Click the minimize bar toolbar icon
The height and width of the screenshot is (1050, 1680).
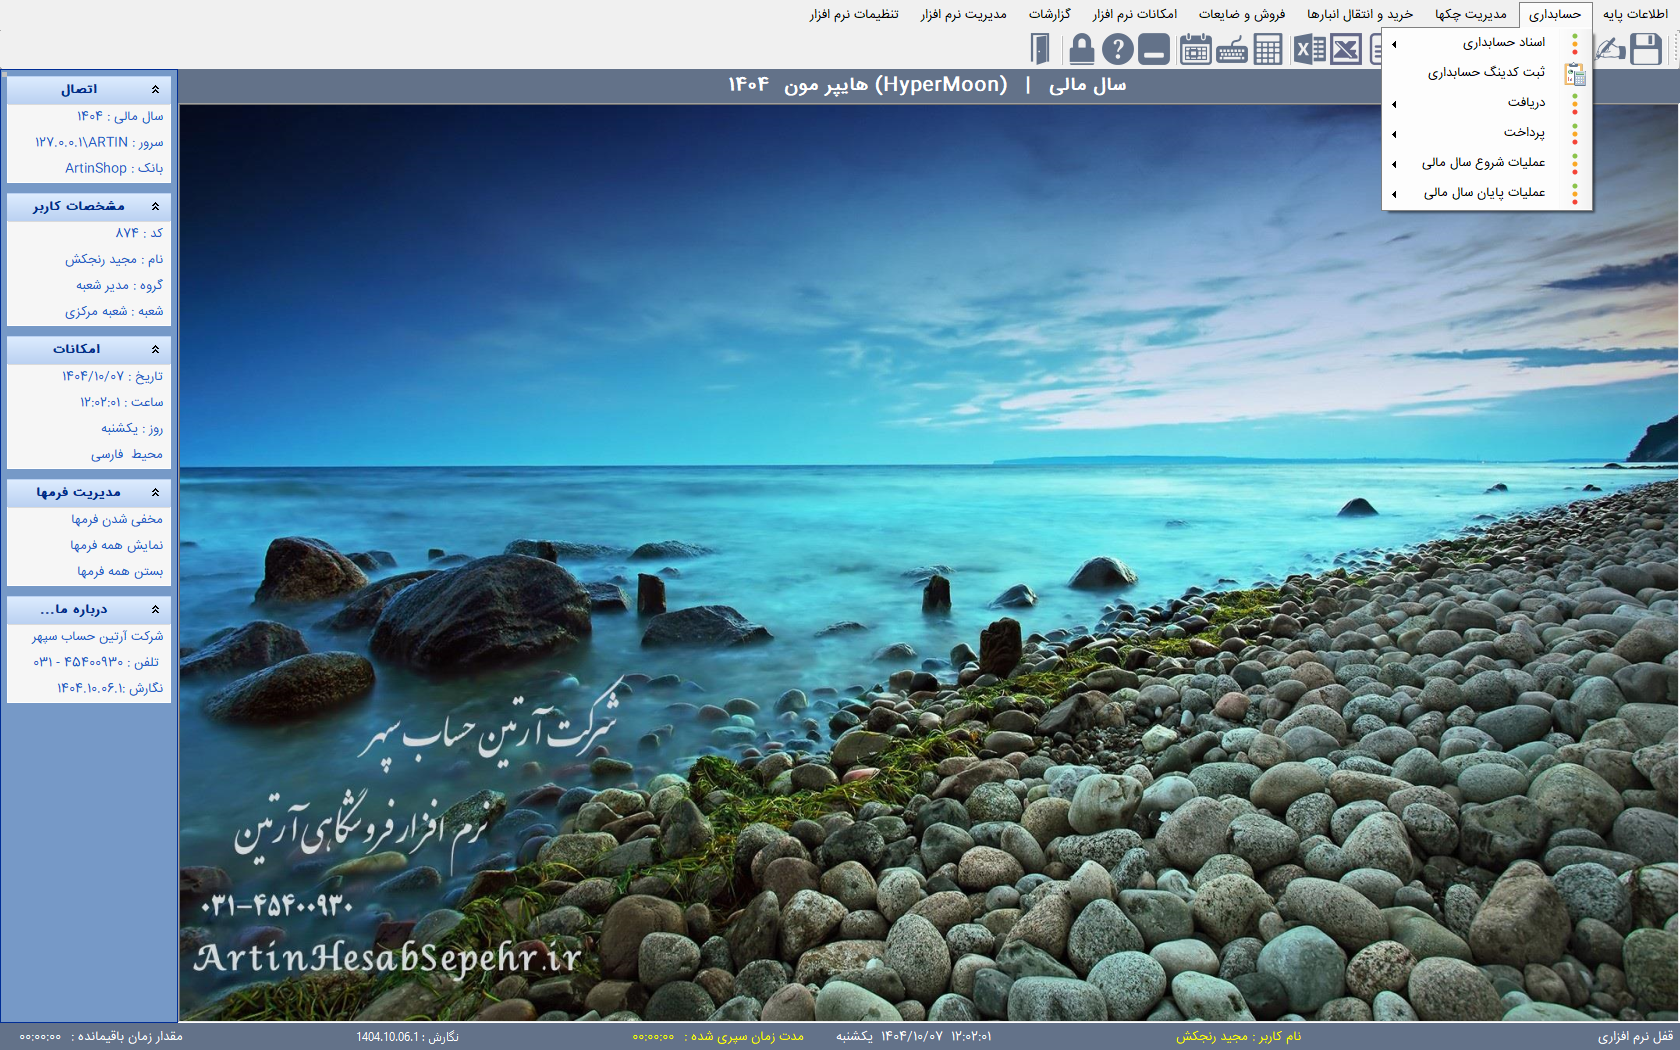click(x=1154, y=49)
